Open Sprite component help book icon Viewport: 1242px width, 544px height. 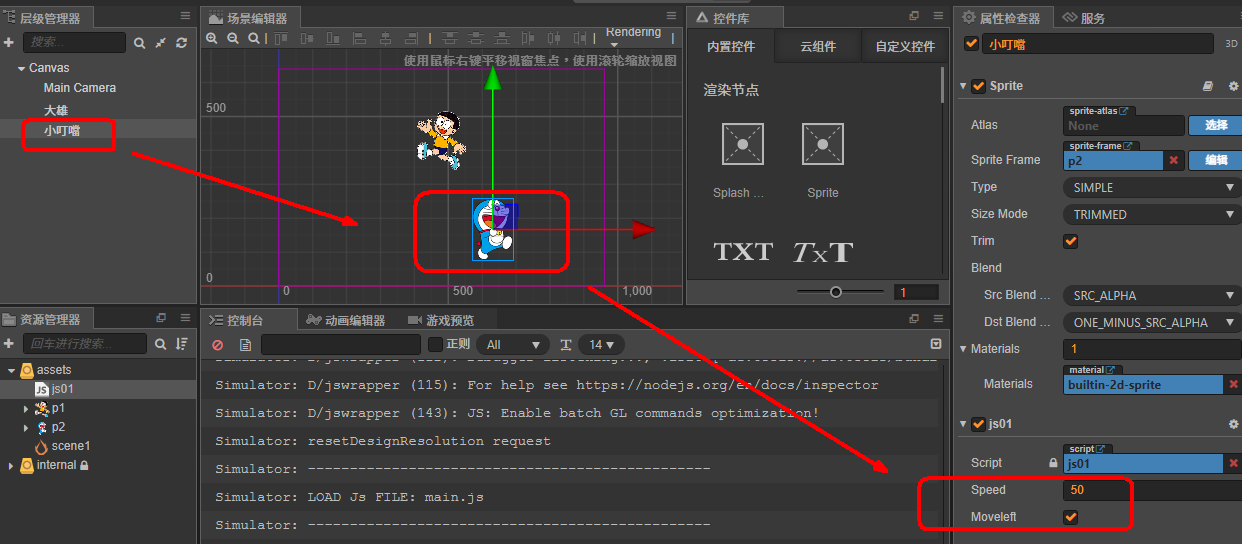(x=1207, y=86)
